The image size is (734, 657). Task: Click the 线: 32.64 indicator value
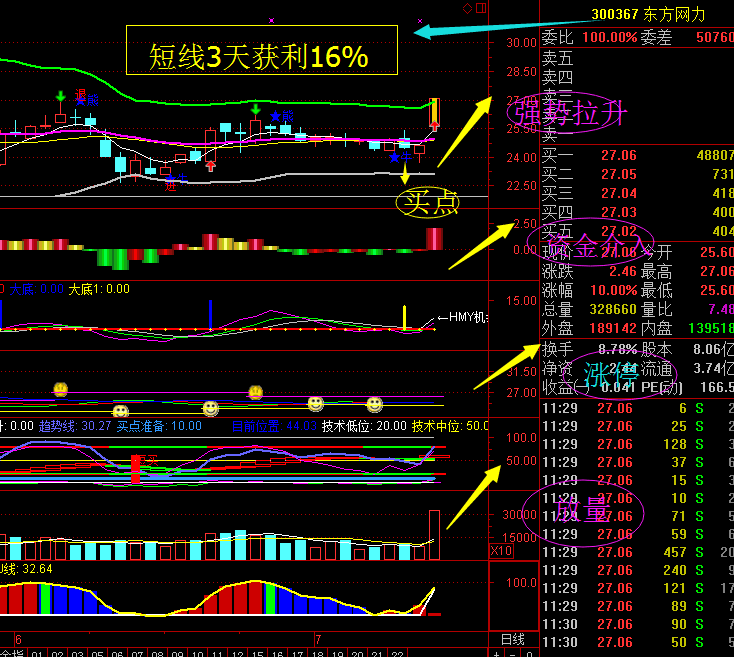click(26, 569)
